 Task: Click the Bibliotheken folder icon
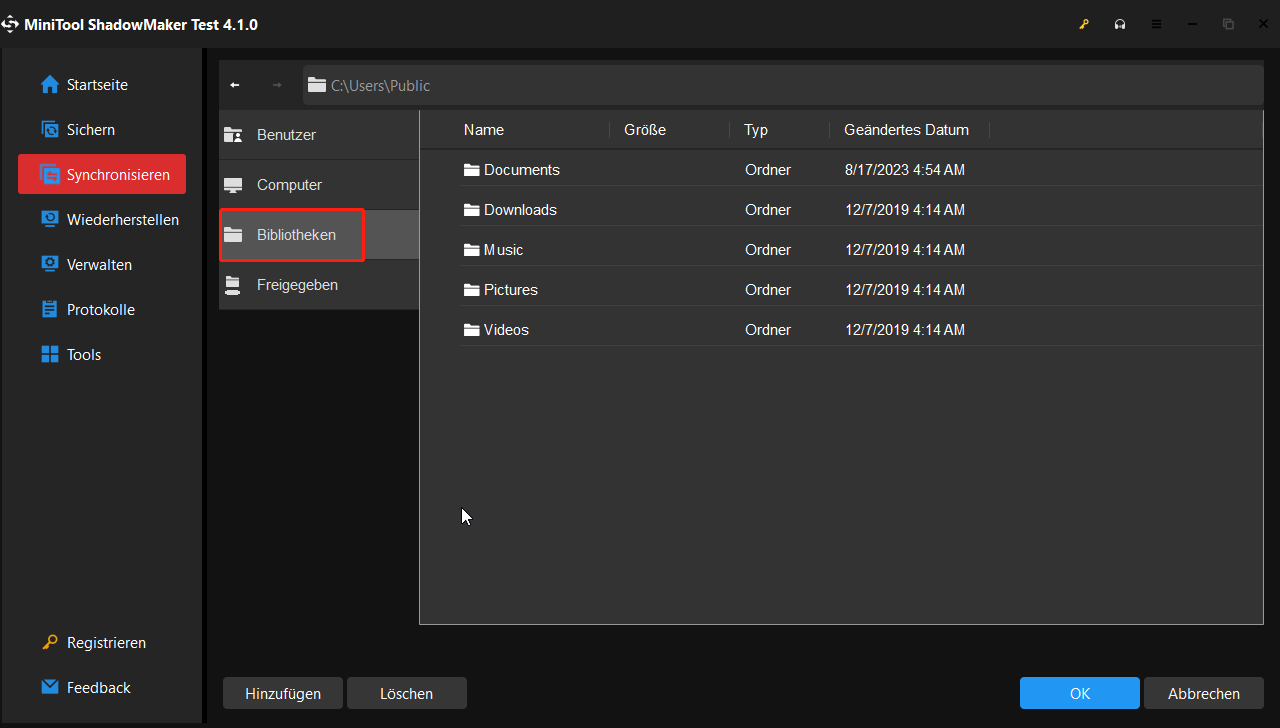233,235
